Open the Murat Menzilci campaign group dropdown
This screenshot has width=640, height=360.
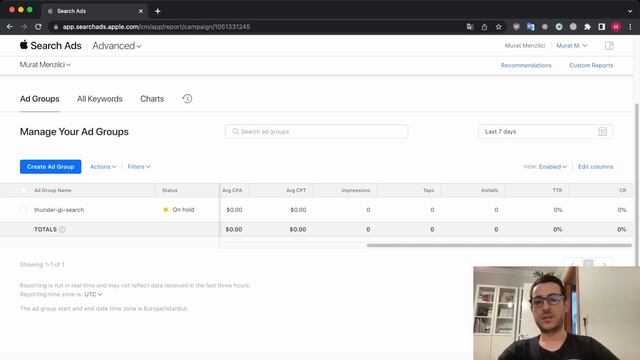[x=45, y=64]
